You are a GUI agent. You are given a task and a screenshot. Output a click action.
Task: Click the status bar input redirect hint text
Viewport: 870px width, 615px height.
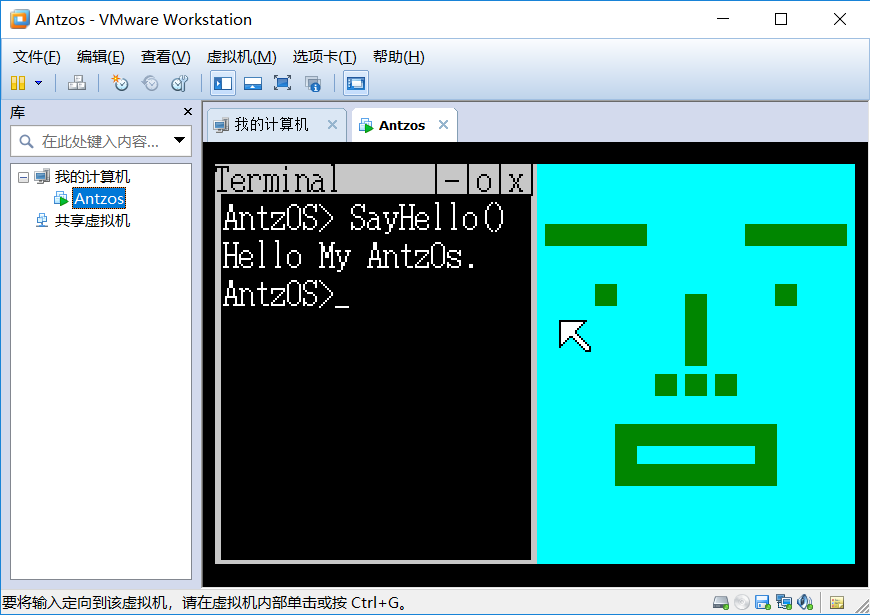tap(204, 602)
